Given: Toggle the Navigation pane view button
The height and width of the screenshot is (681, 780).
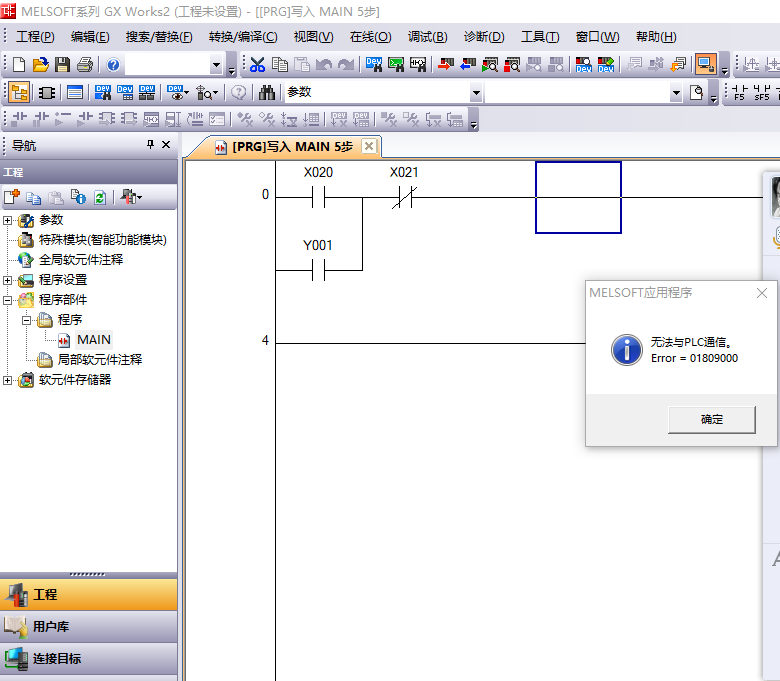Looking at the screenshot, I should [19, 93].
